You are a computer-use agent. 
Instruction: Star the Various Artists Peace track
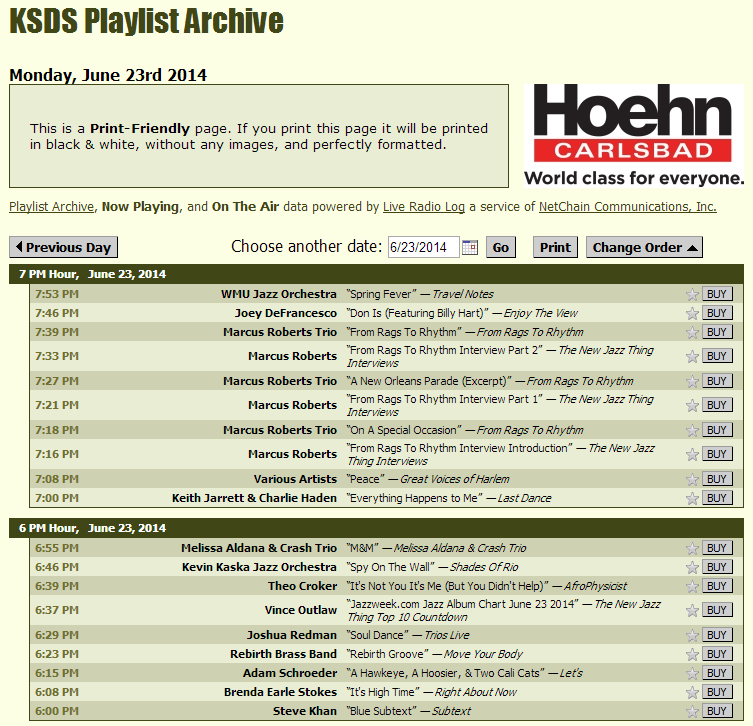click(692, 479)
